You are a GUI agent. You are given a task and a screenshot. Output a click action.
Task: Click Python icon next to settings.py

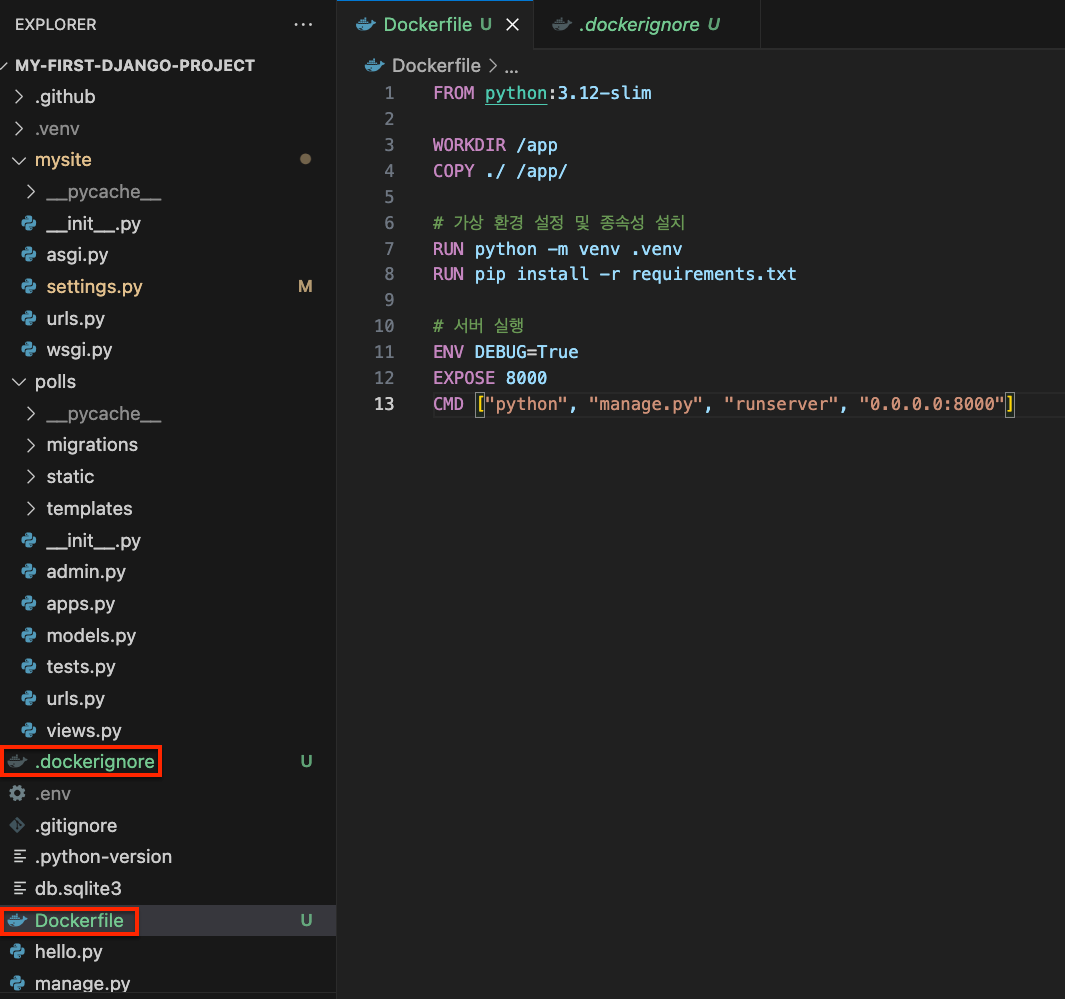coord(29,287)
